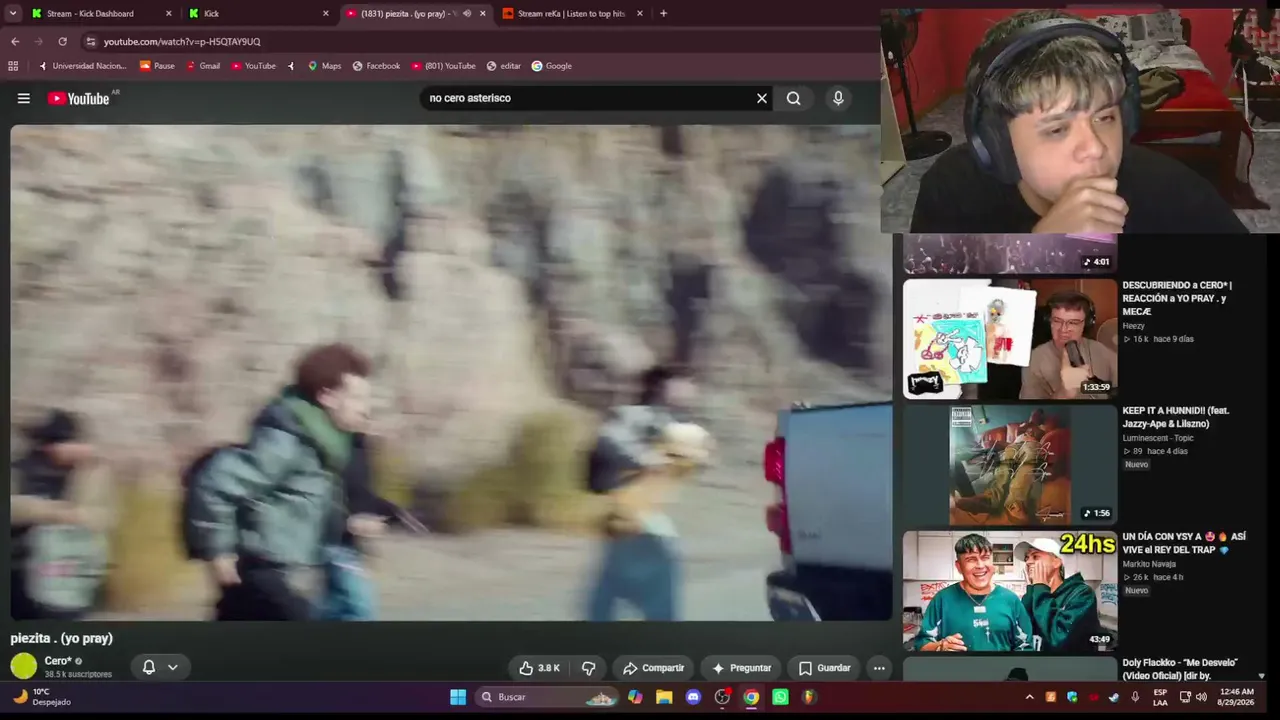Start voice search with the microphone
Image resolution: width=1280 pixels, height=720 pixels.
click(x=838, y=98)
